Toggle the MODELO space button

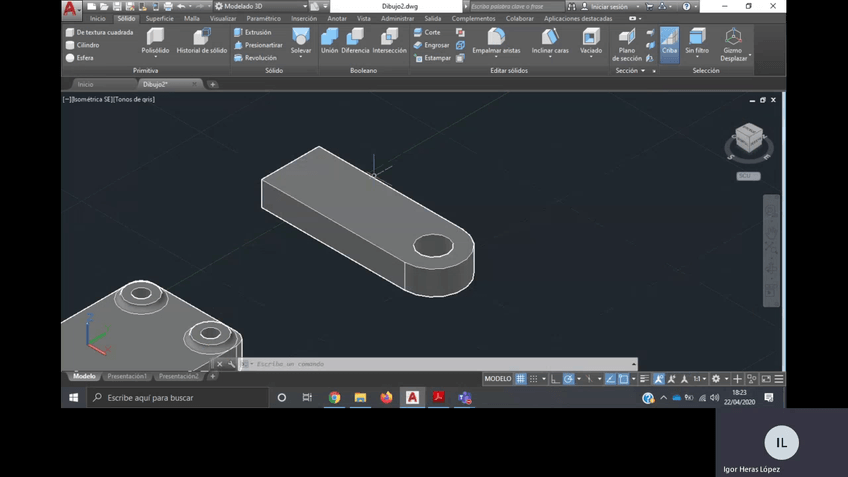(498, 379)
